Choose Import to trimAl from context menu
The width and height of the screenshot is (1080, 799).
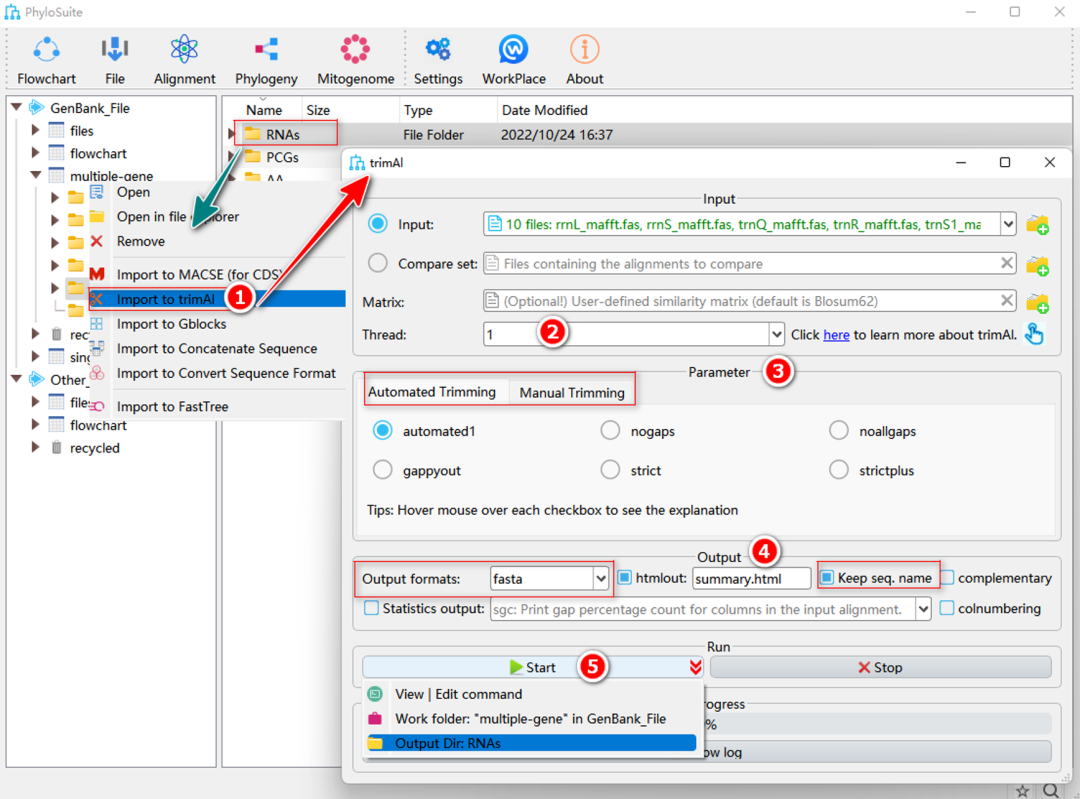[x=217, y=299]
